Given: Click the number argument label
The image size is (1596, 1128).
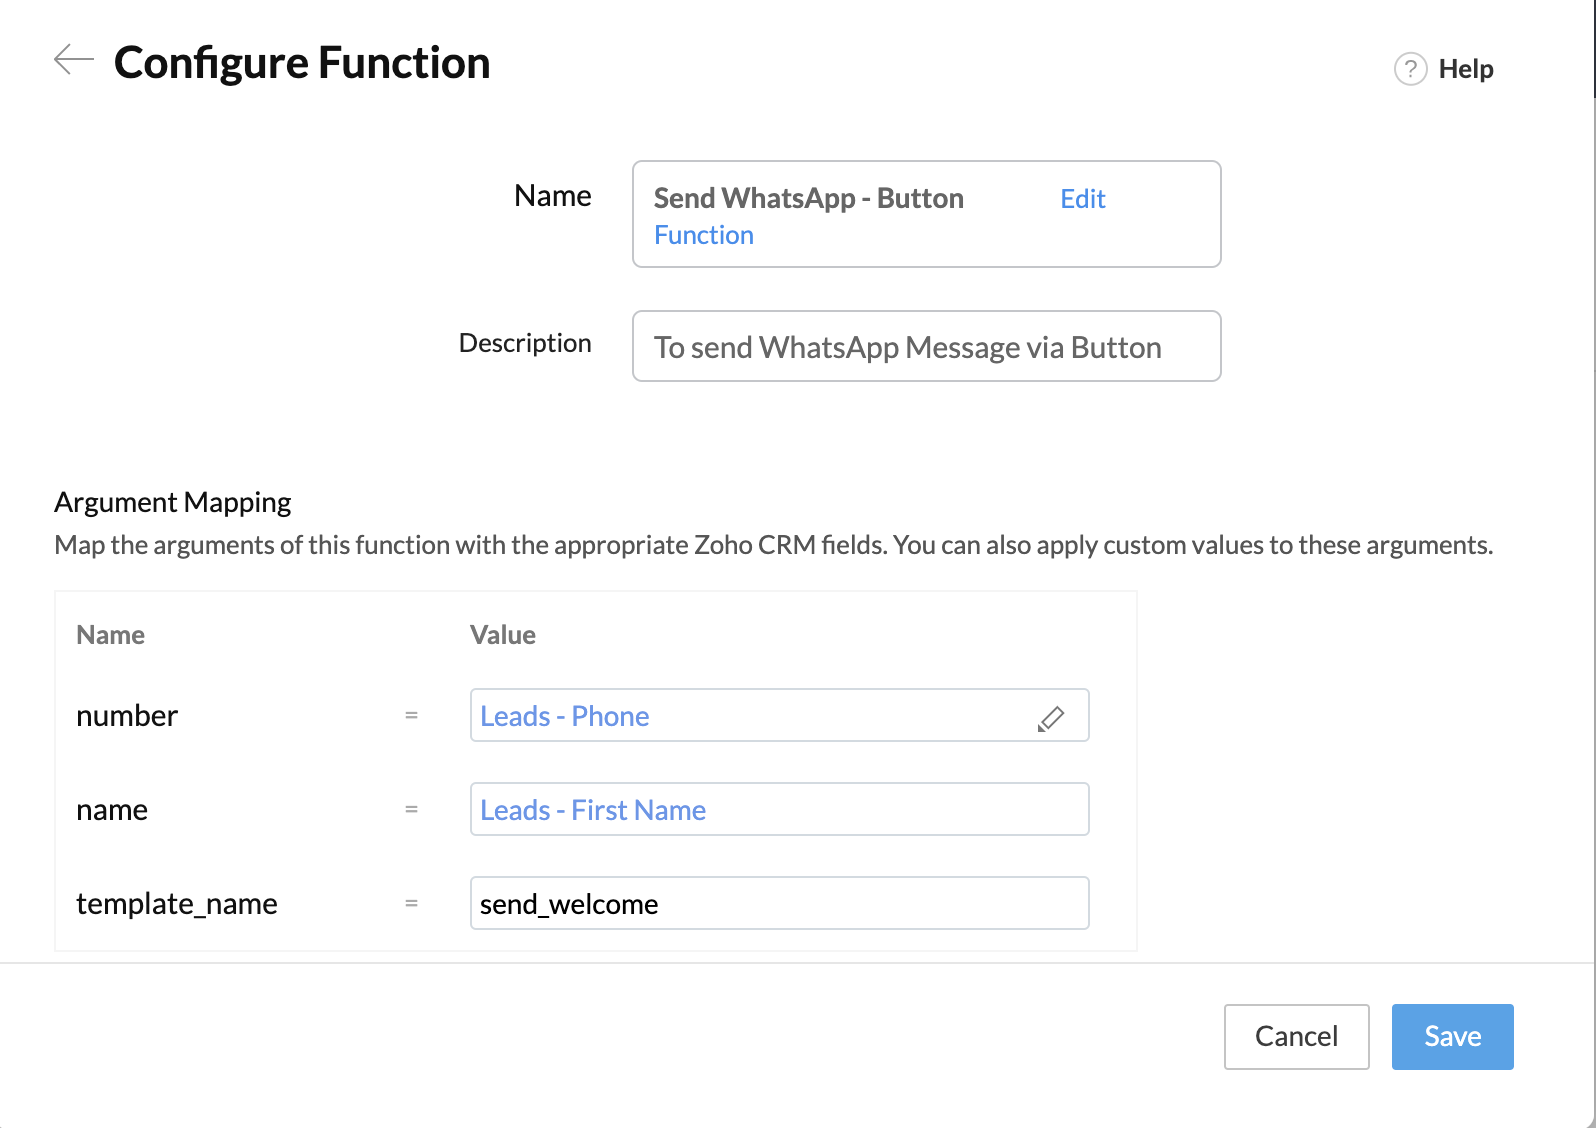Looking at the screenshot, I should click(127, 716).
